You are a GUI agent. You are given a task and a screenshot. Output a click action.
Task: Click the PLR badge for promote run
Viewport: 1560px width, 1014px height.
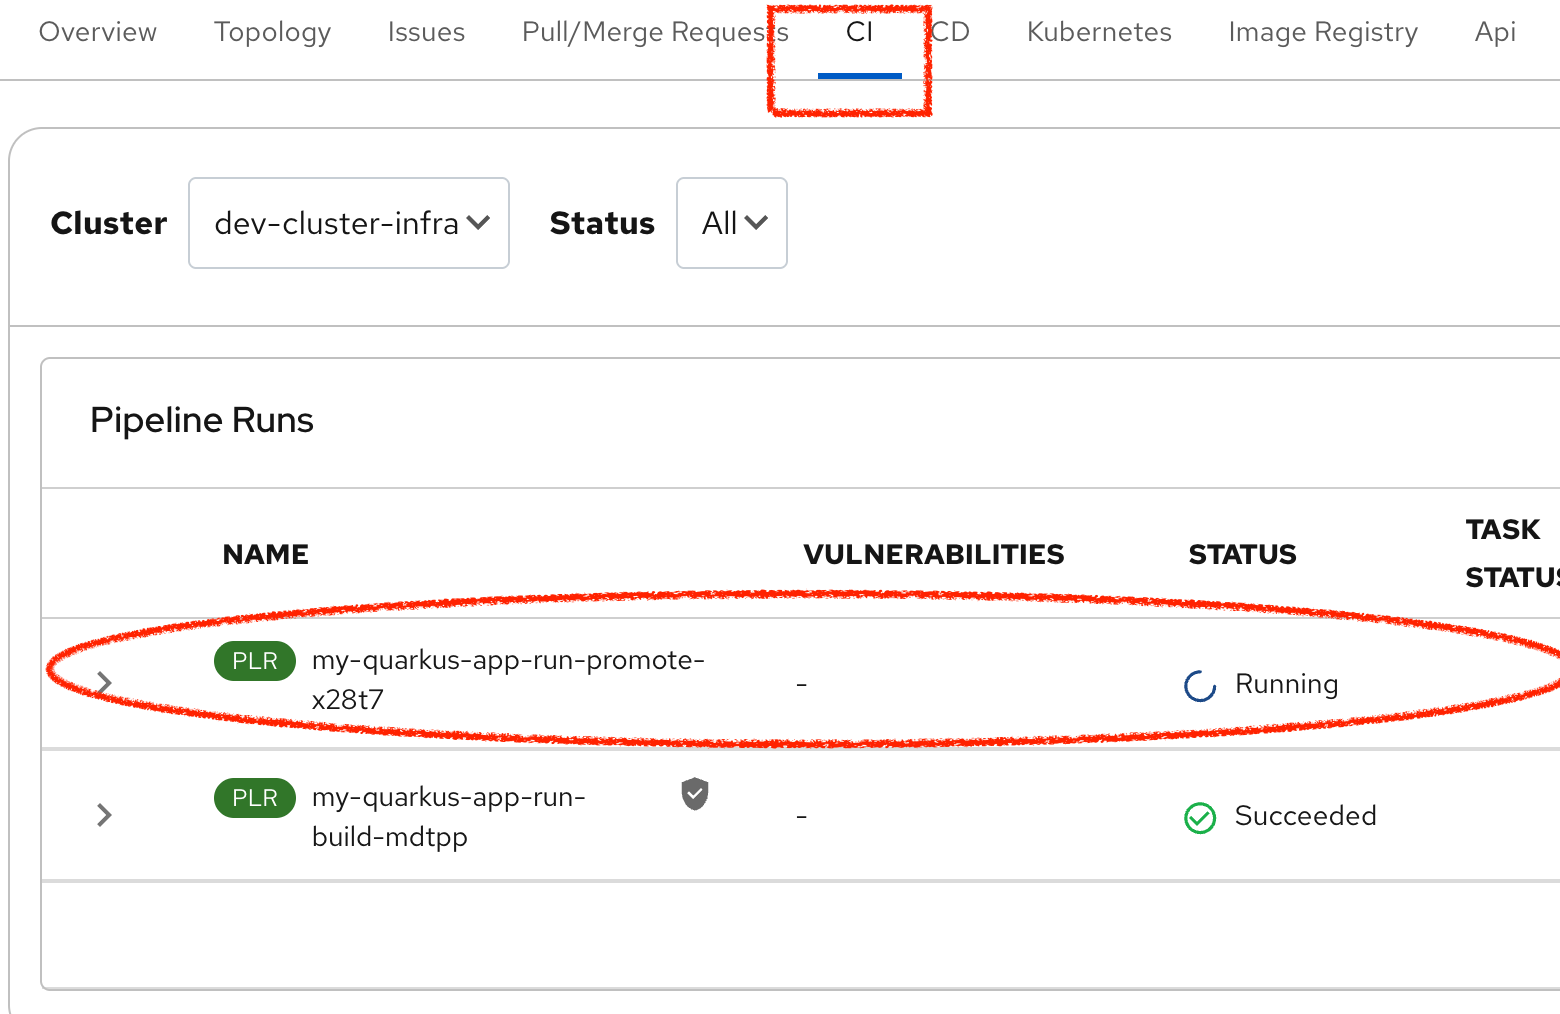click(254, 661)
